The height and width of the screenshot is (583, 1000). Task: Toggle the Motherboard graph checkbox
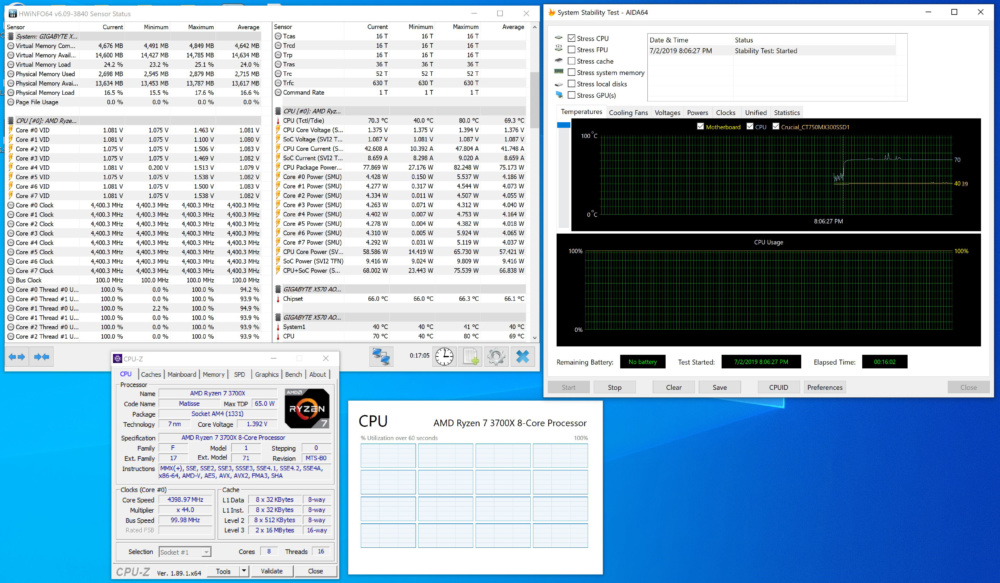[700, 126]
